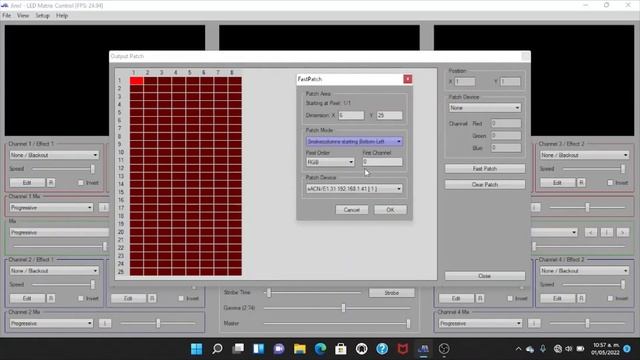640x360 pixels.
Task: Open McAfee red shield icon on taskbar
Action: 403,349
